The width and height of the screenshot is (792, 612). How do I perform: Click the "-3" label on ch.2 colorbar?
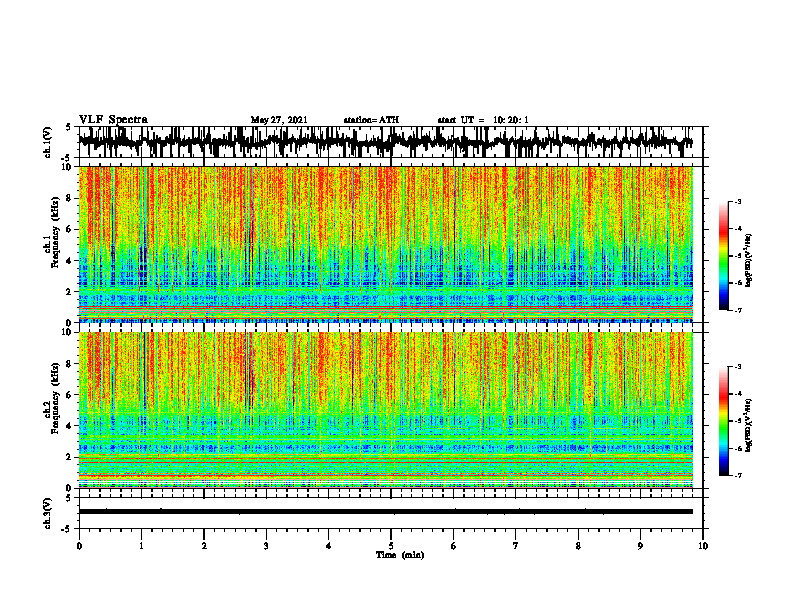point(738,367)
